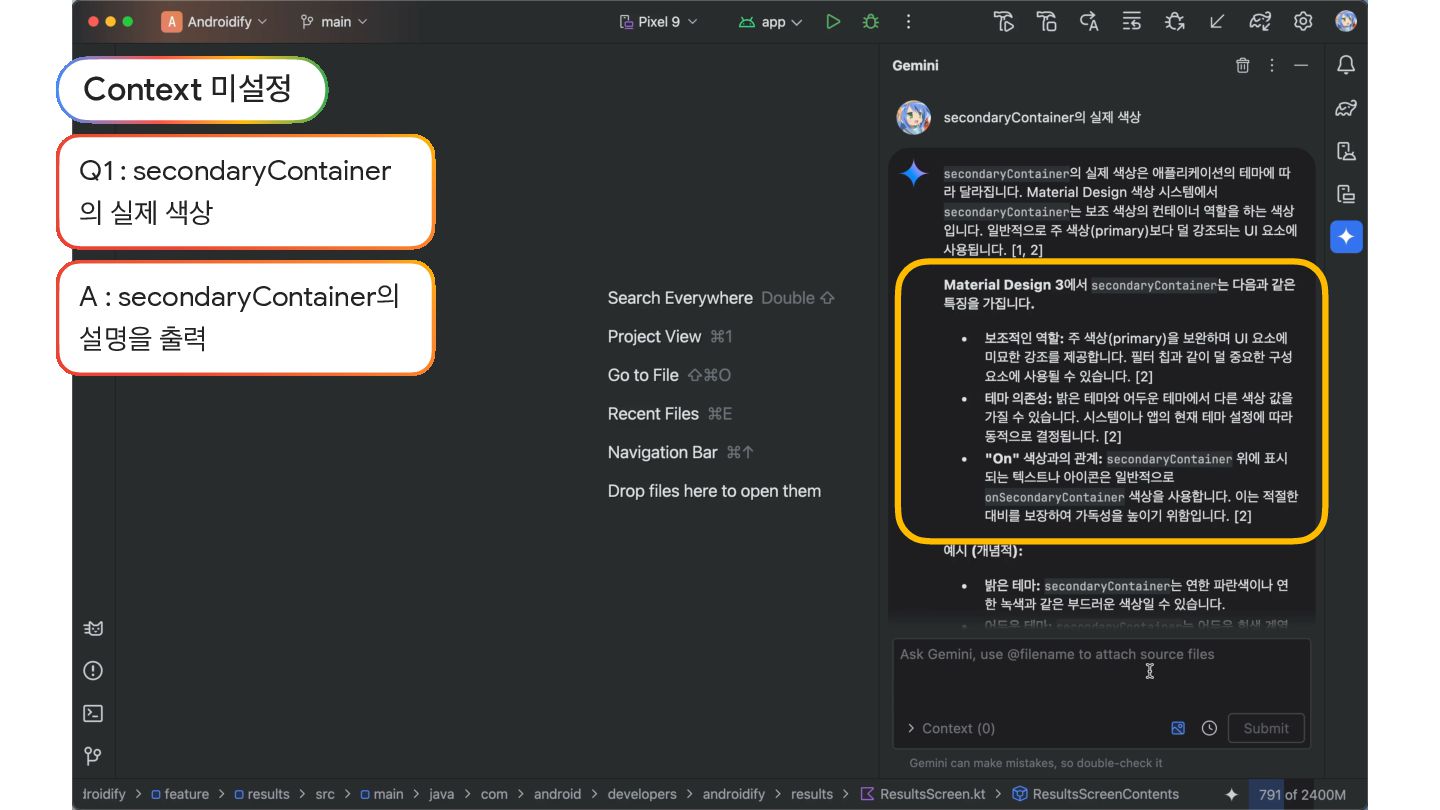
Task: Open Gradle elephant tool window in right sidebar
Action: pos(1346,108)
